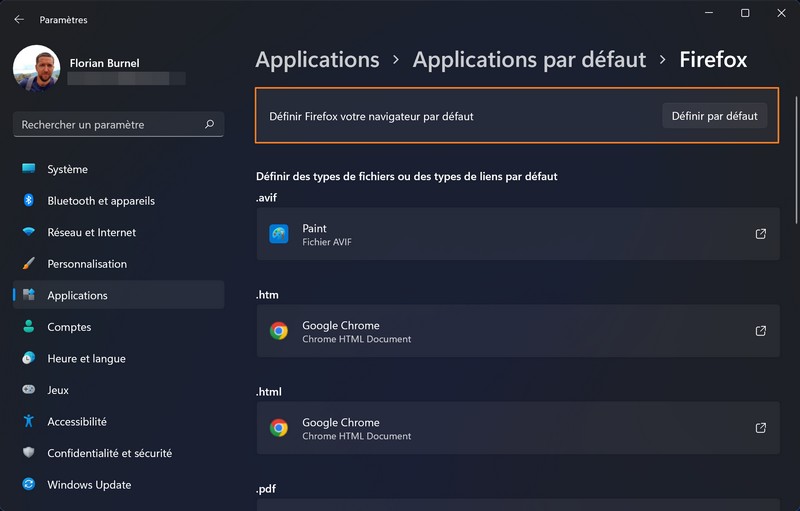Image resolution: width=800 pixels, height=511 pixels.
Task: Click the Jeux gamepad icon
Action: [29, 390]
